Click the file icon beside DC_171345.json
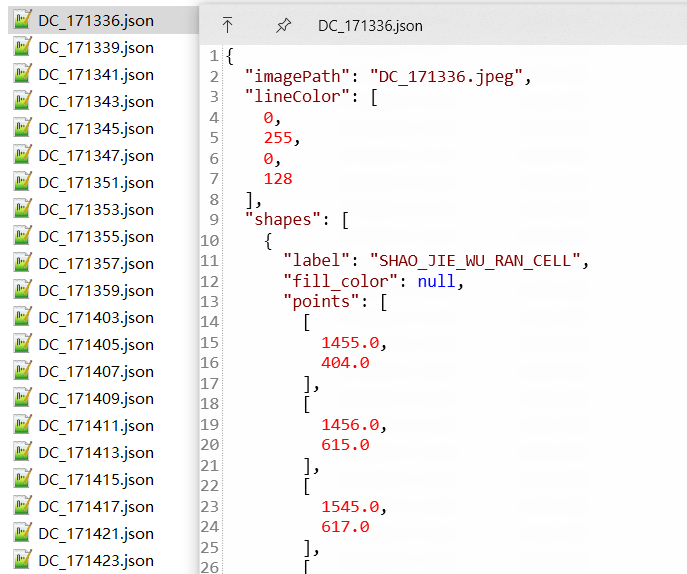This screenshot has height=574, width=687. click(x=22, y=128)
